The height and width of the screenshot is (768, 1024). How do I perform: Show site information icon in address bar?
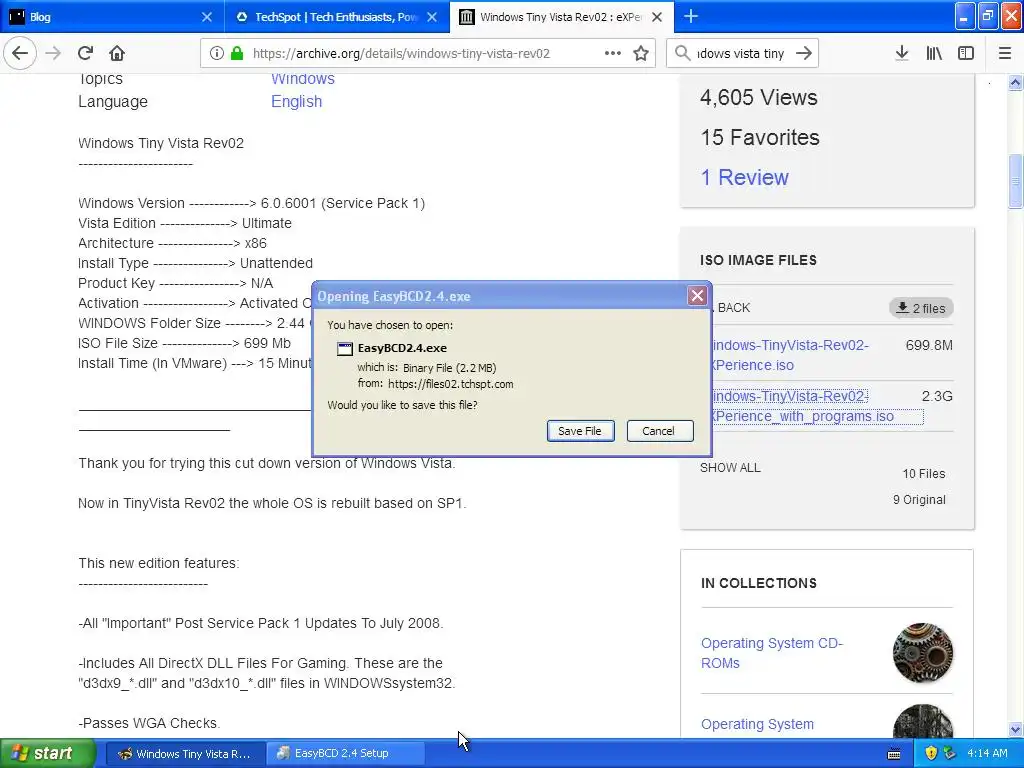tap(216, 53)
